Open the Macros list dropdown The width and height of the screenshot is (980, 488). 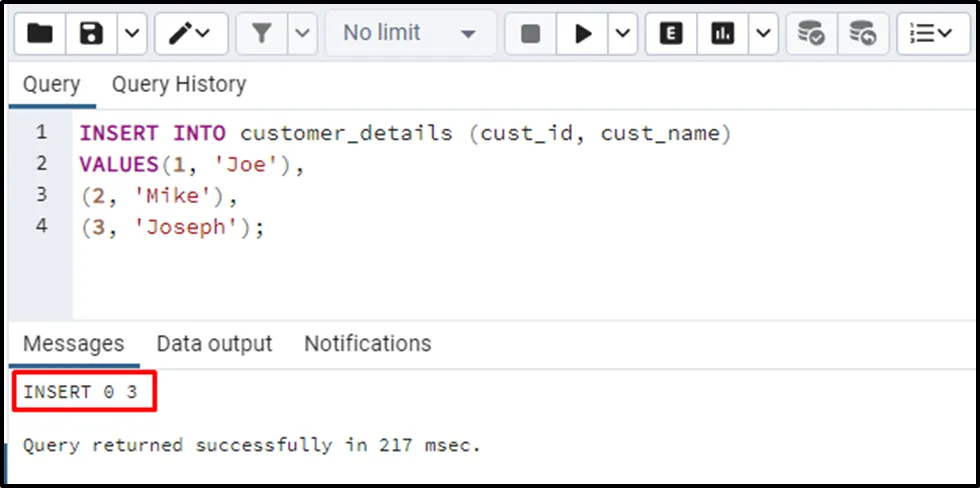point(932,34)
